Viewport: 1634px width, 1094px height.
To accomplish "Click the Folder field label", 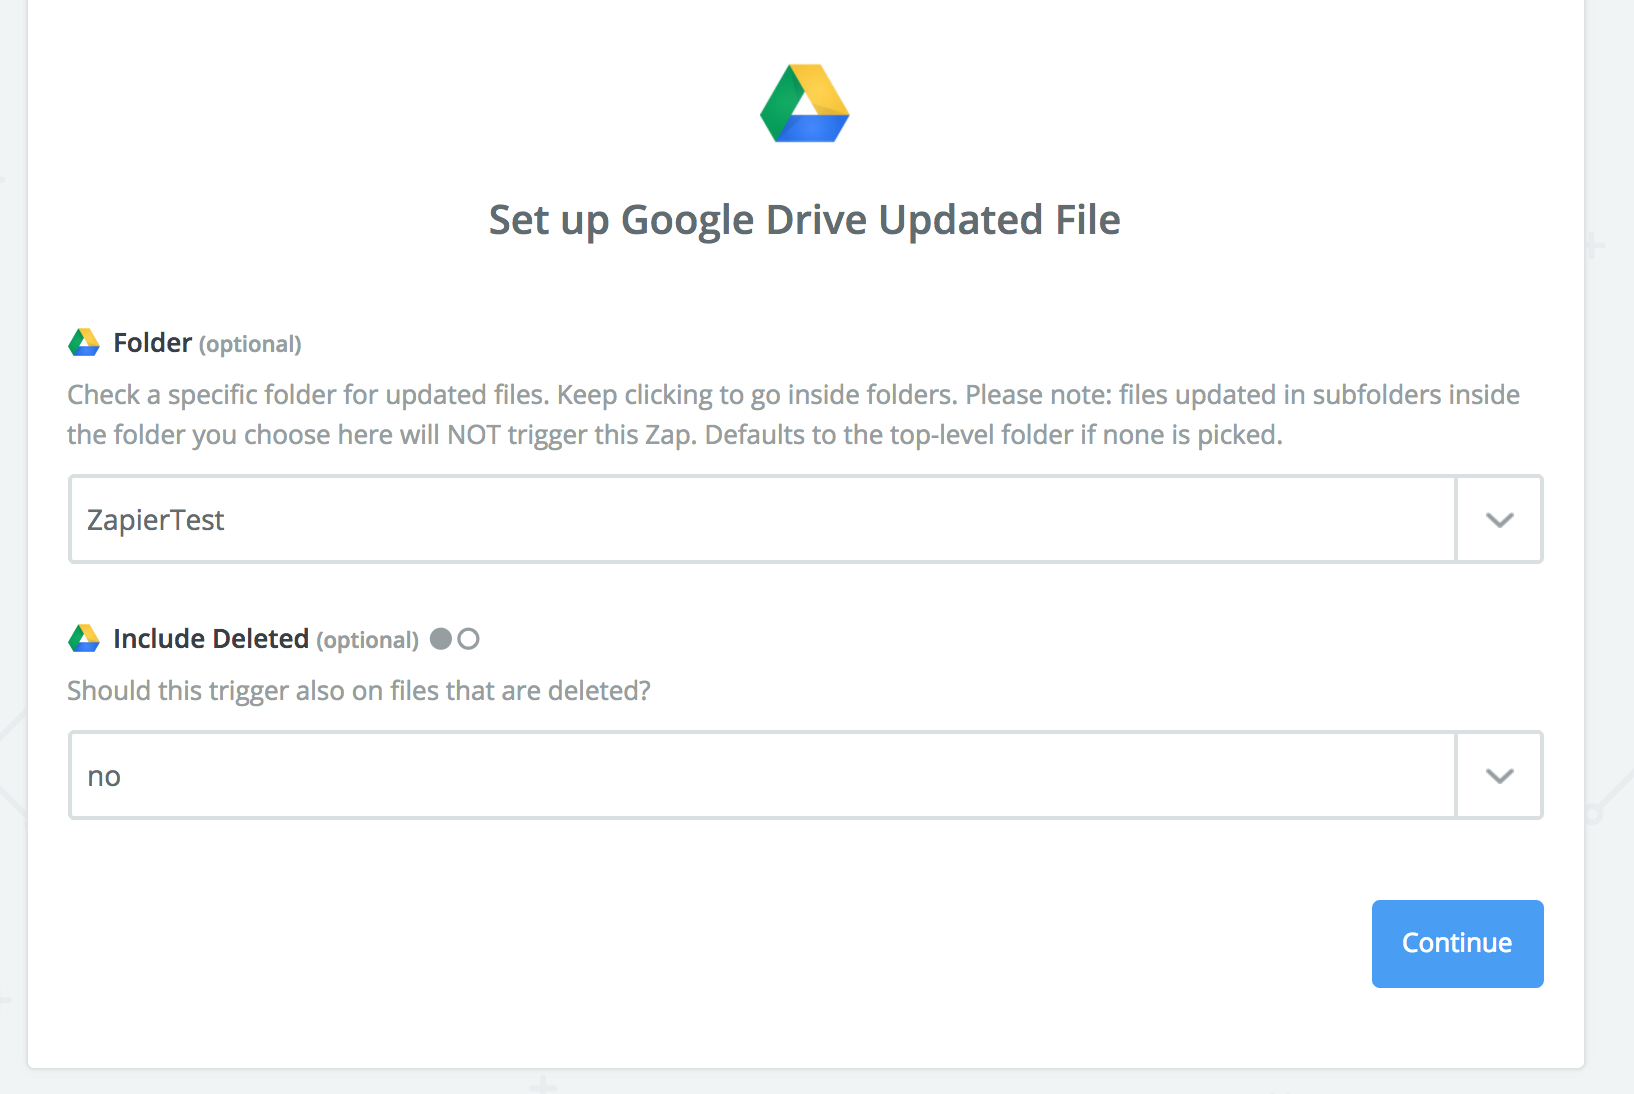I will tap(152, 343).
